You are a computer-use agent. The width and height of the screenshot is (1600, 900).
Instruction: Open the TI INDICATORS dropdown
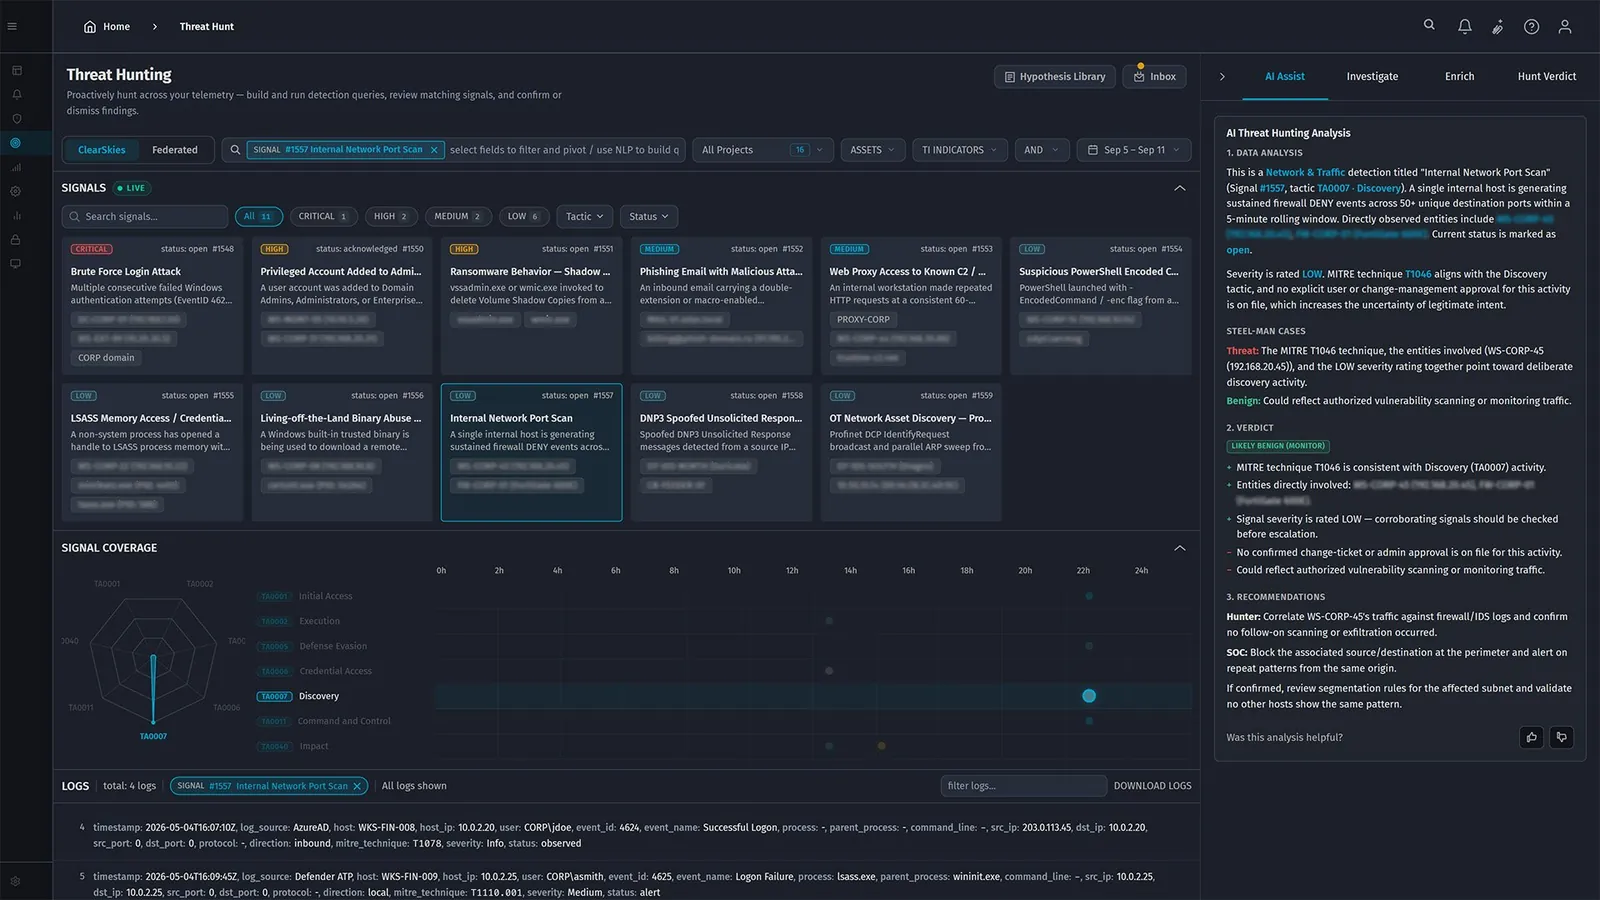[x=959, y=150]
